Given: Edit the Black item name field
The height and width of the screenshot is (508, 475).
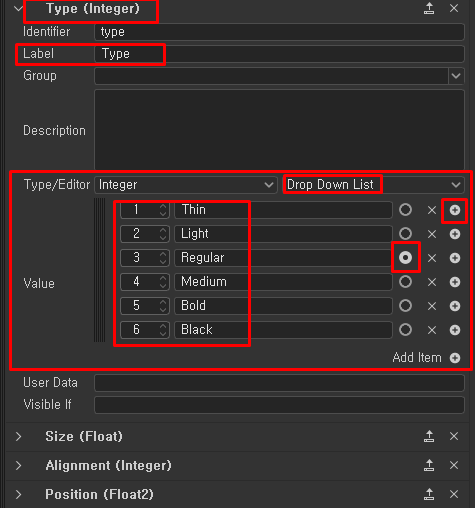Looking at the screenshot, I should (x=283, y=330).
